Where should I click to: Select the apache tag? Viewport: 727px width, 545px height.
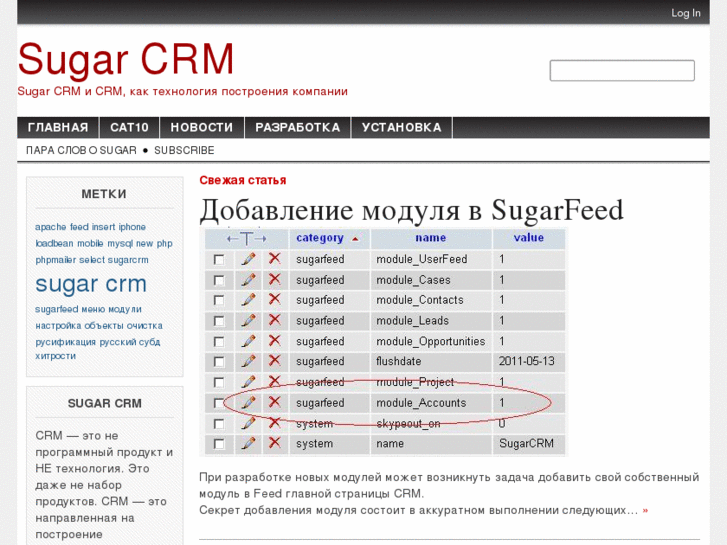click(x=51, y=227)
